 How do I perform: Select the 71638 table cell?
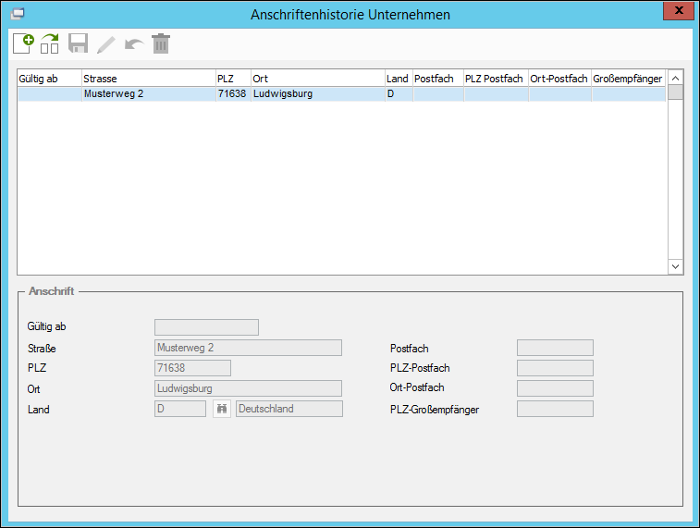pos(233,94)
